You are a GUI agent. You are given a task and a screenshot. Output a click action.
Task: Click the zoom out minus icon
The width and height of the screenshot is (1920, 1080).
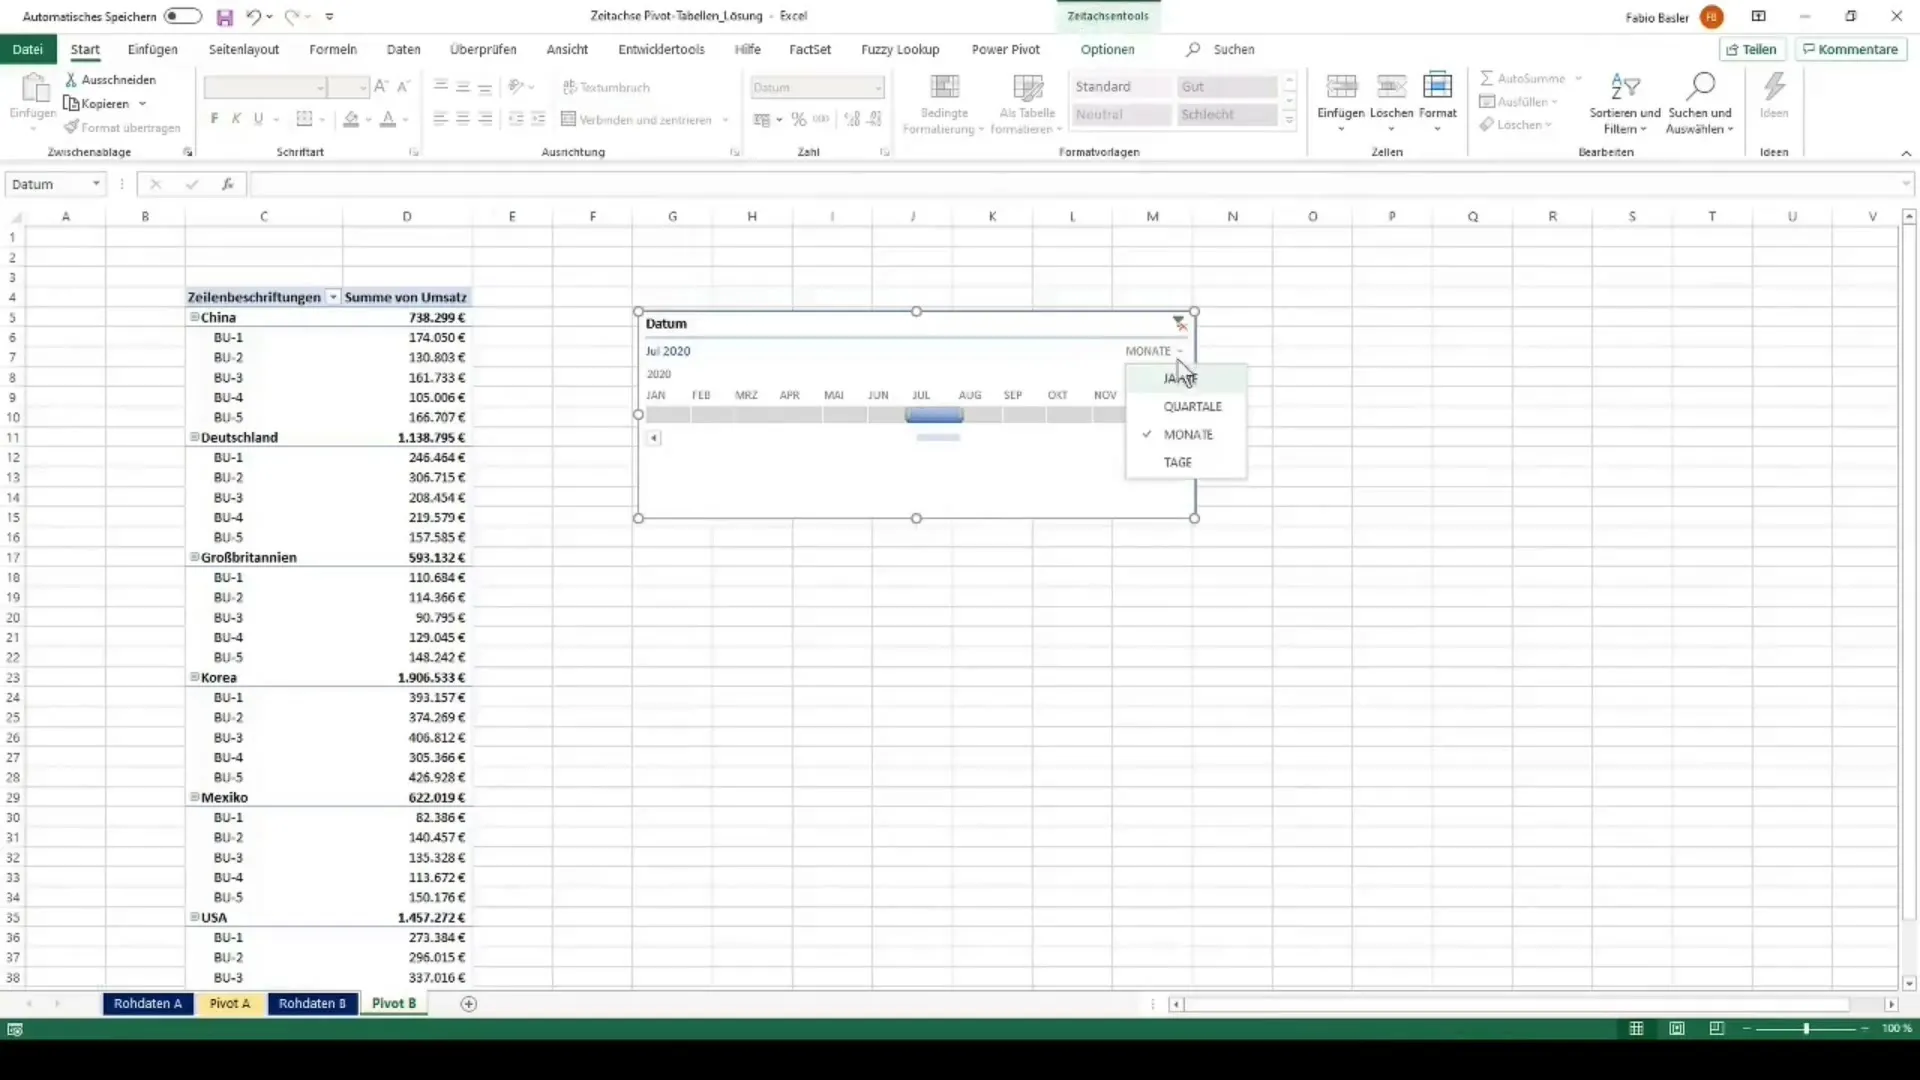(1747, 1029)
